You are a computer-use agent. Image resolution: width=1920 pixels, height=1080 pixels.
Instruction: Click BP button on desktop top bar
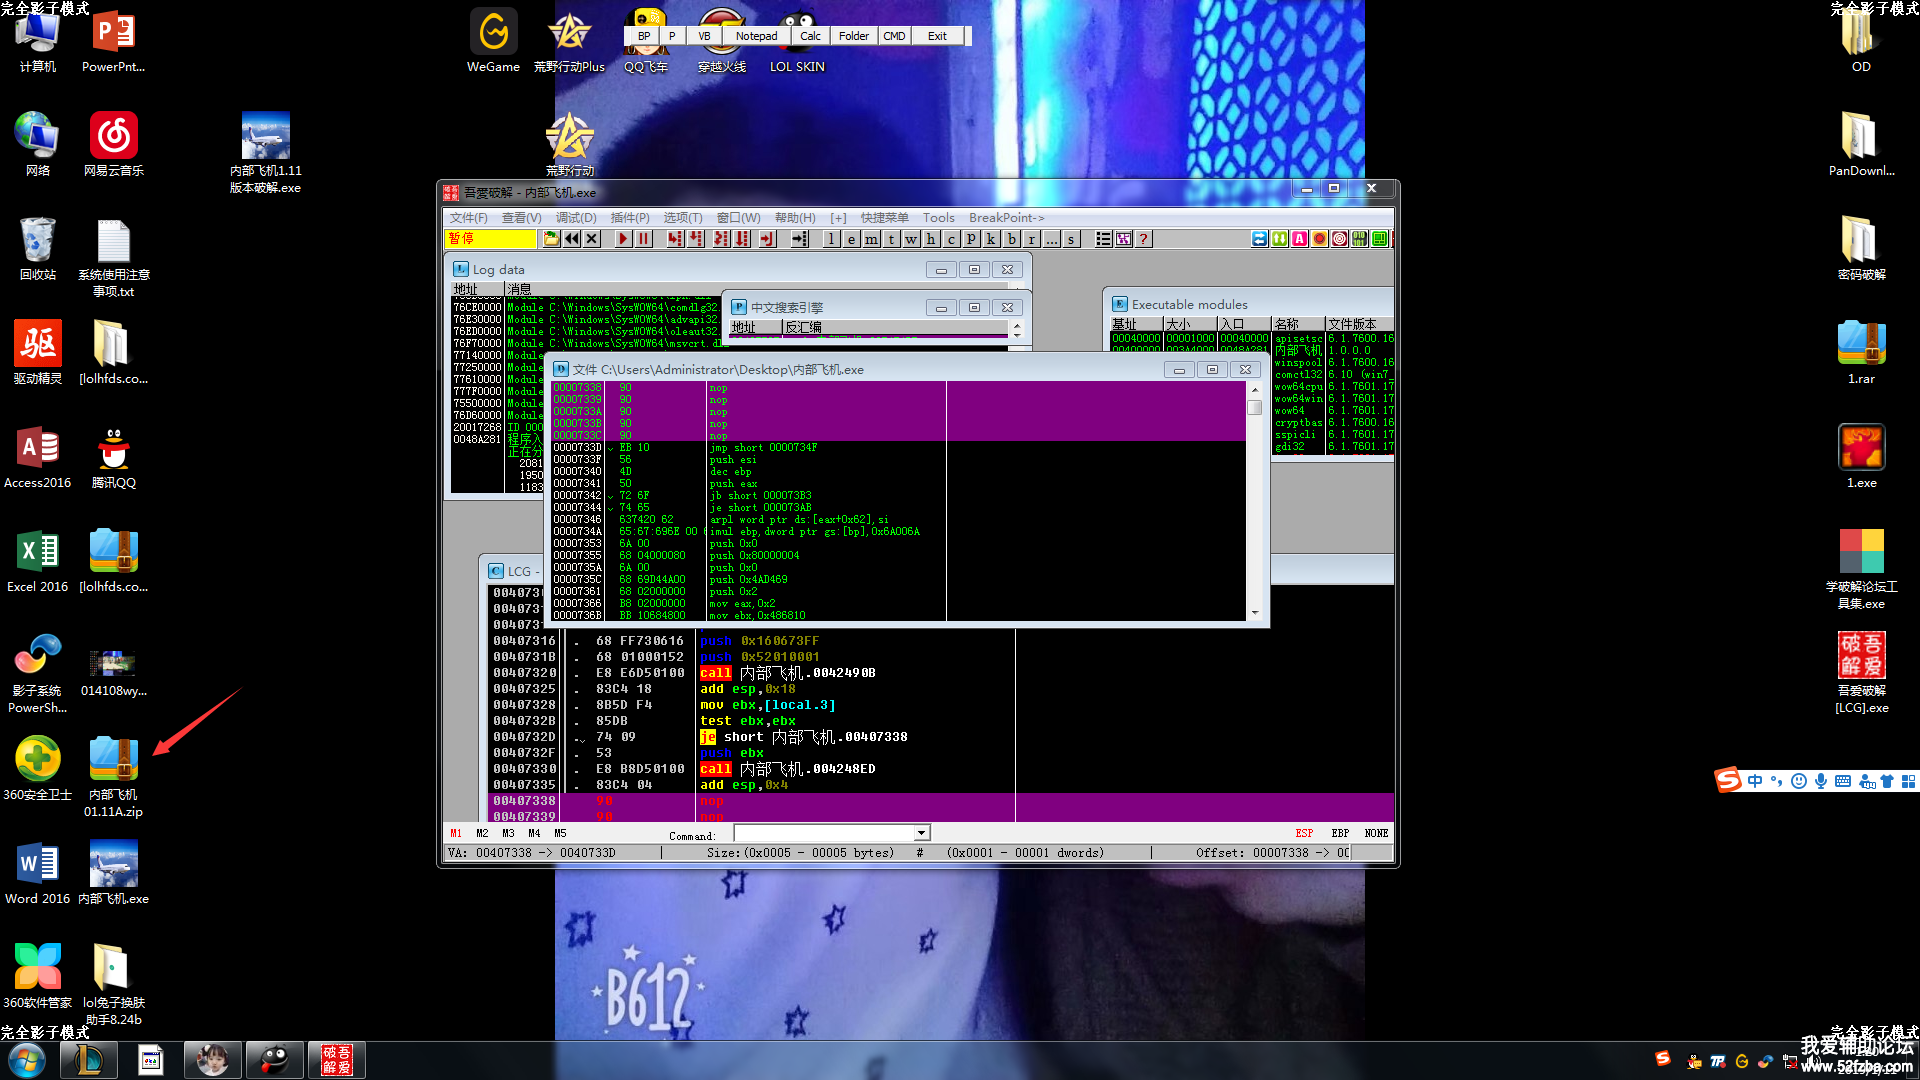pyautogui.click(x=644, y=36)
